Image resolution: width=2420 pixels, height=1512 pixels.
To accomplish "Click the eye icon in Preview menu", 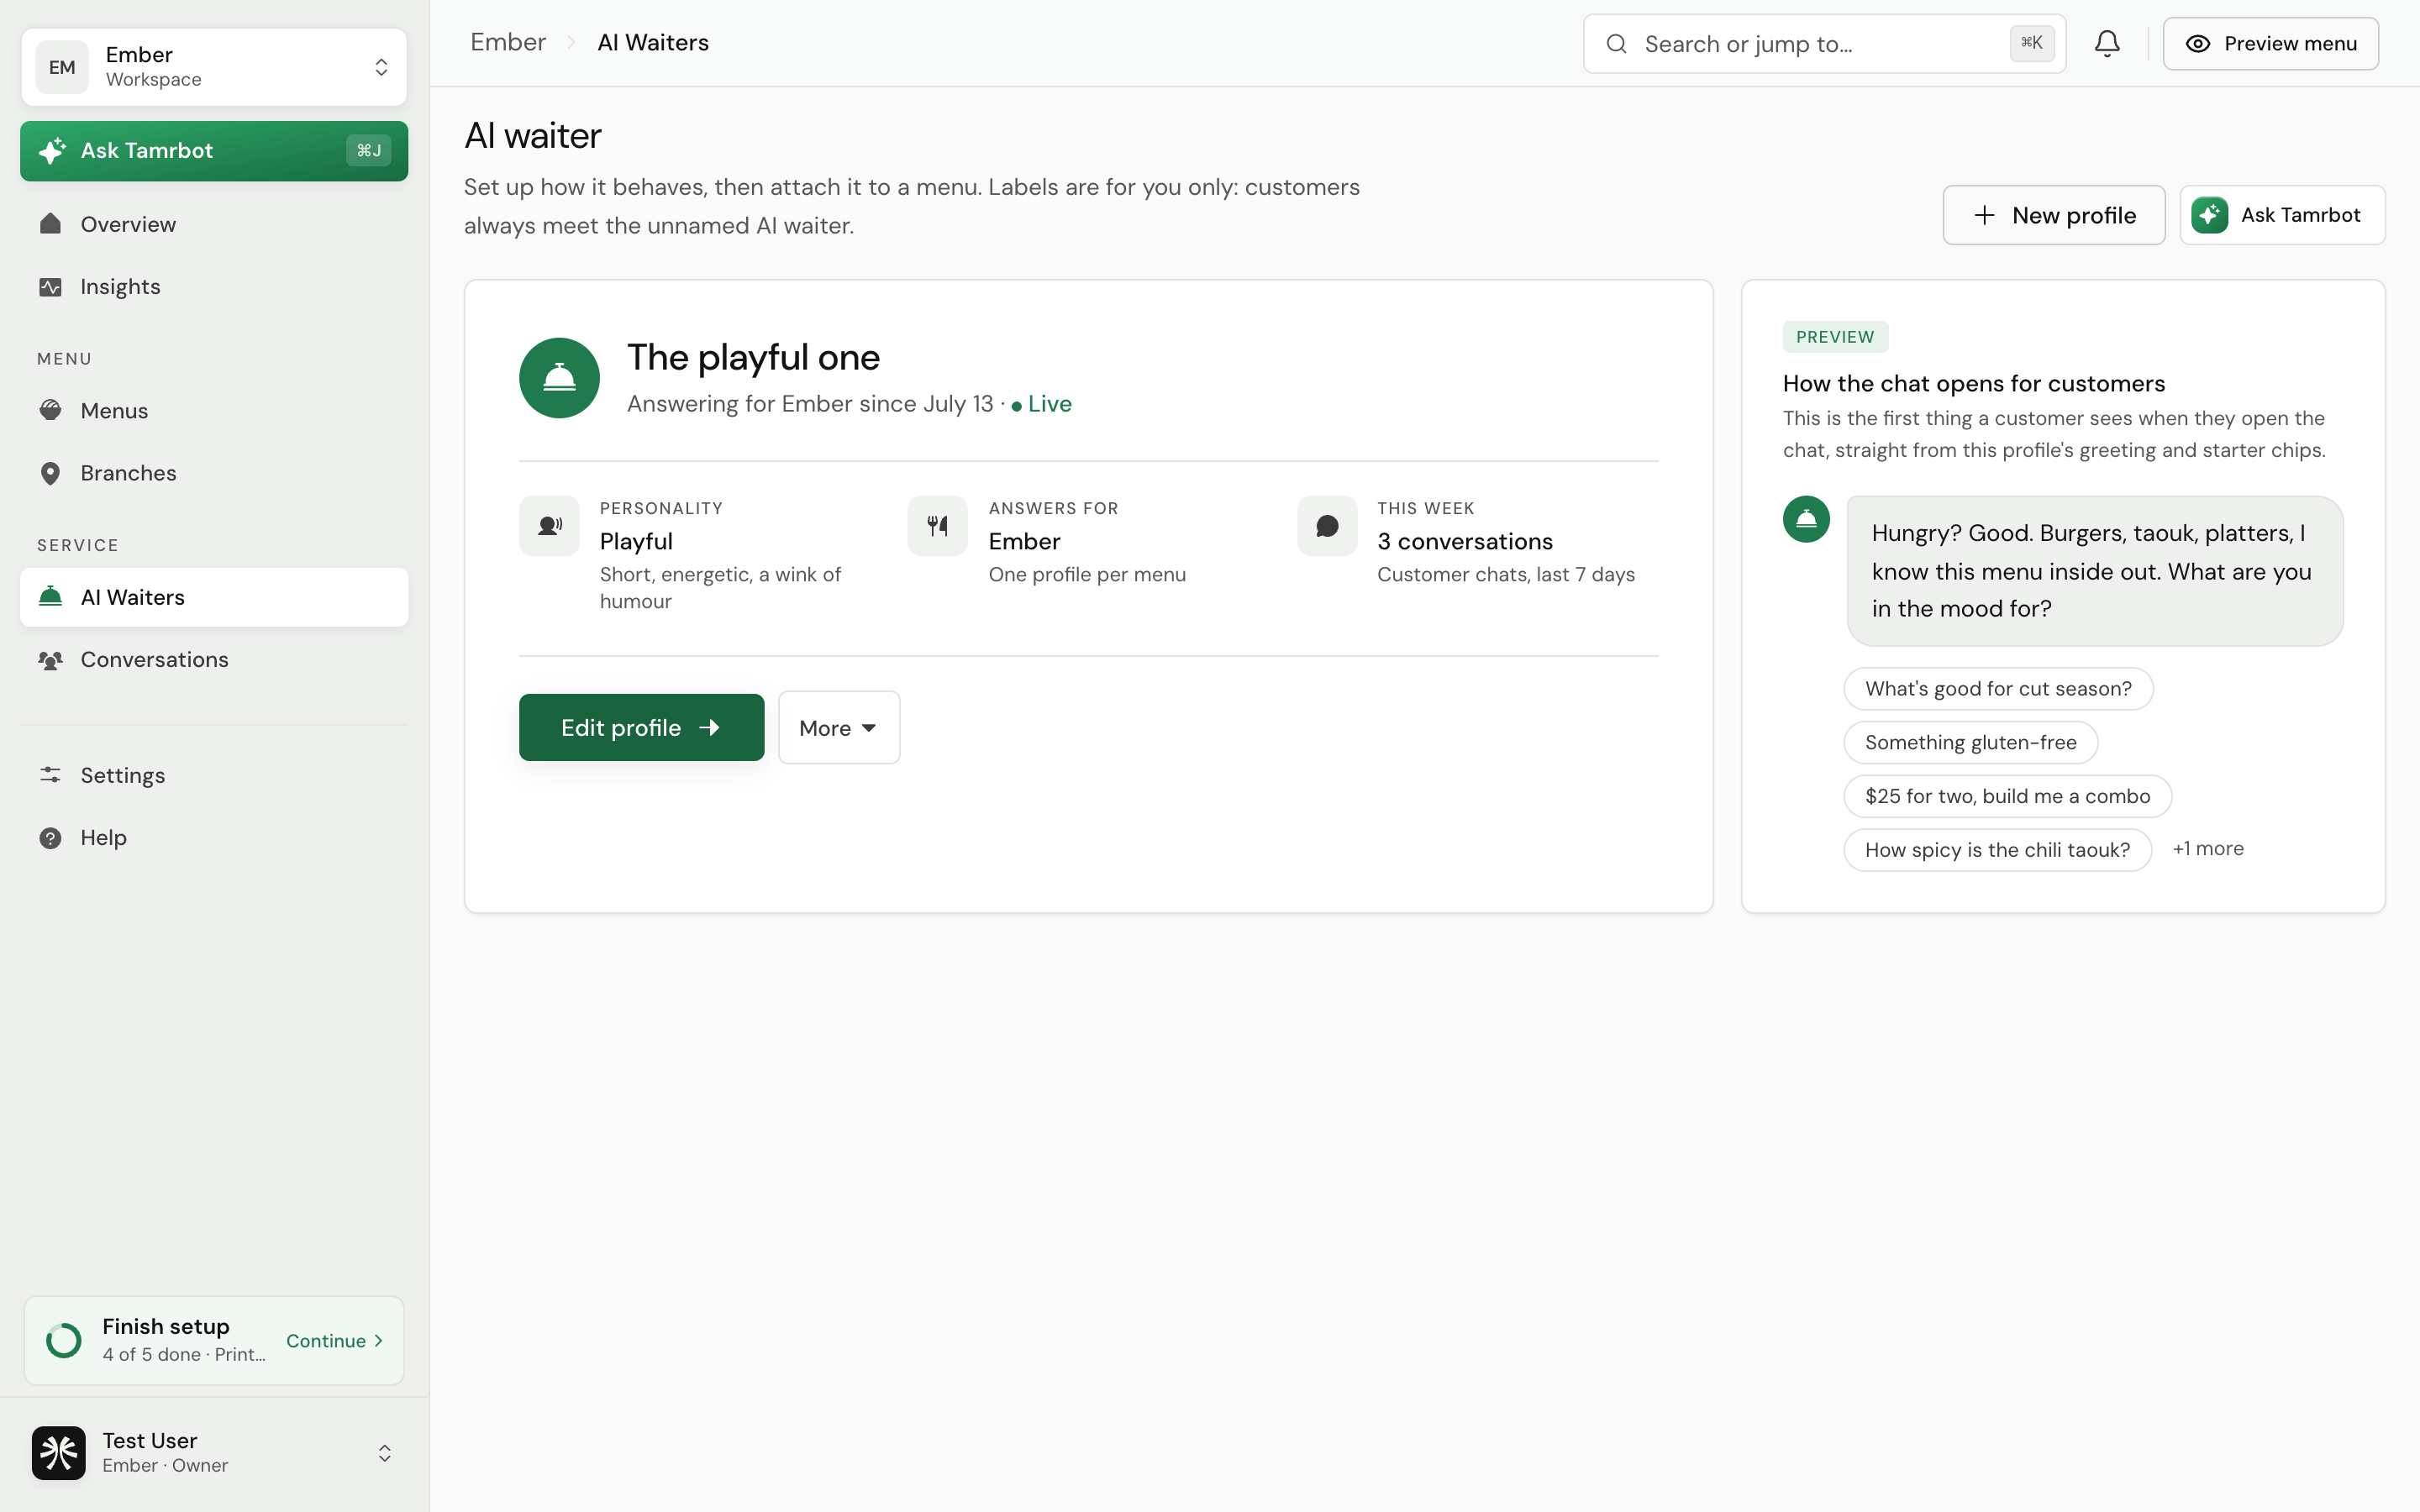I will [2197, 44].
